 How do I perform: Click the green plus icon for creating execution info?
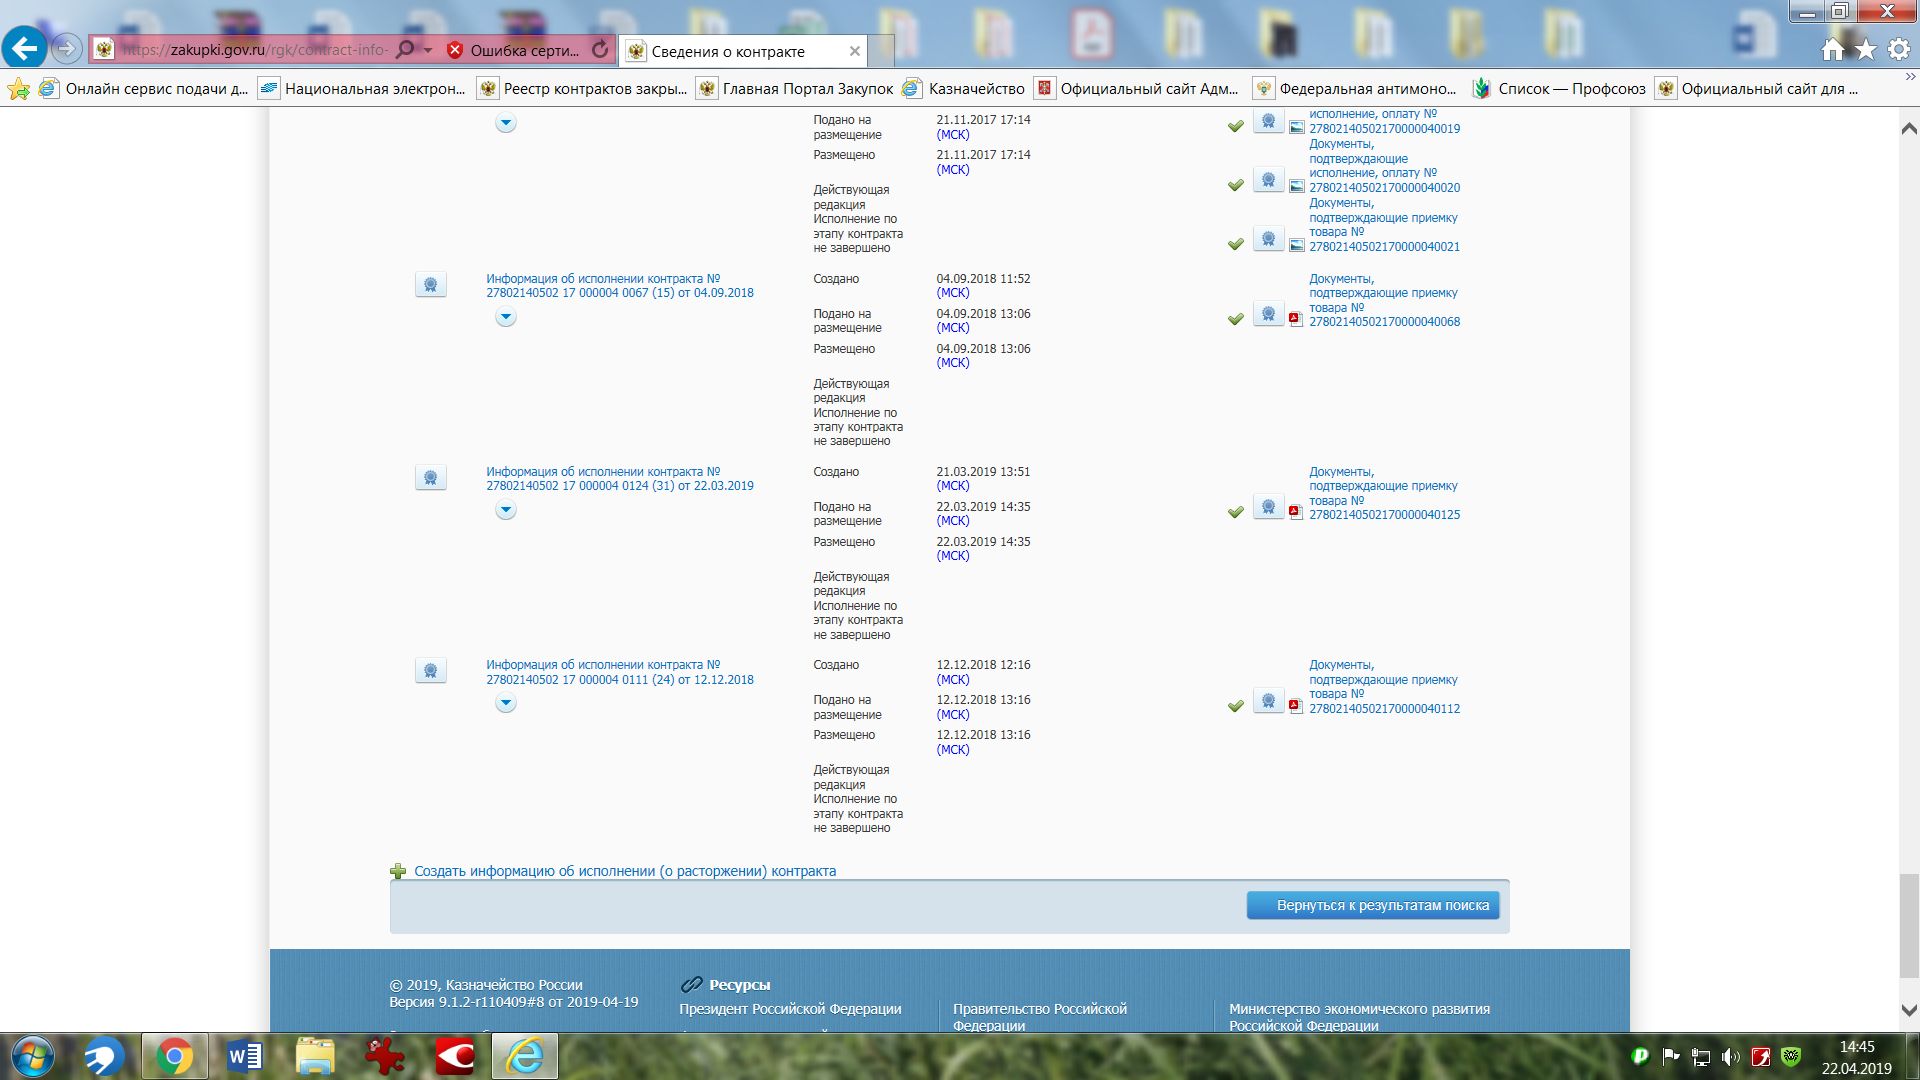[398, 871]
